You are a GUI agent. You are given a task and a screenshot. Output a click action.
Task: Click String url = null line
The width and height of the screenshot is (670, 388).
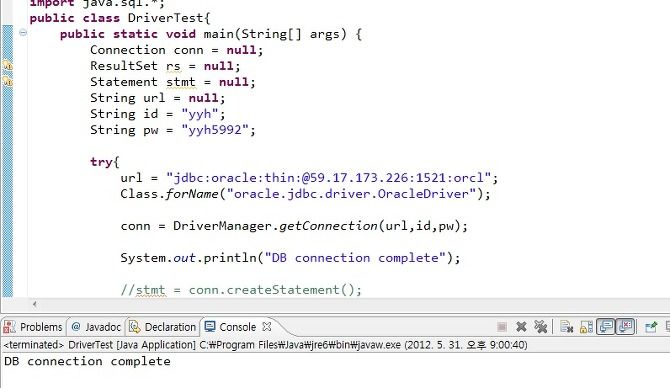(x=157, y=98)
